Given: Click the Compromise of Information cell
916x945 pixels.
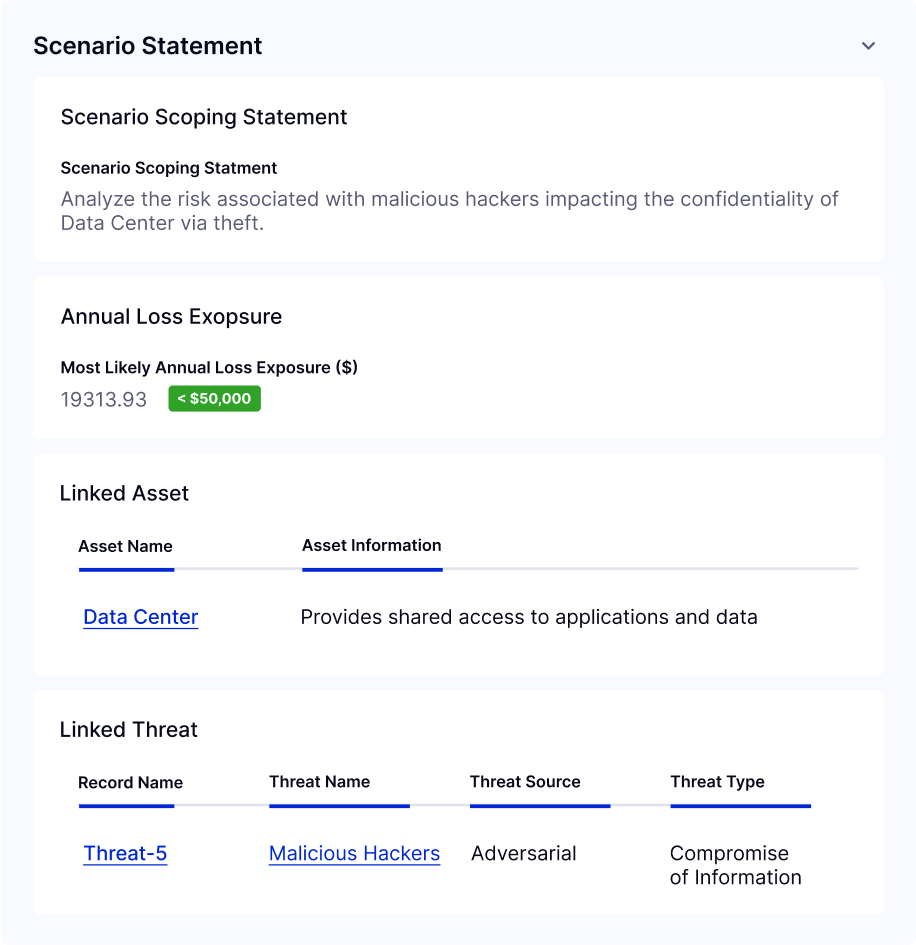Looking at the screenshot, I should 735,865.
